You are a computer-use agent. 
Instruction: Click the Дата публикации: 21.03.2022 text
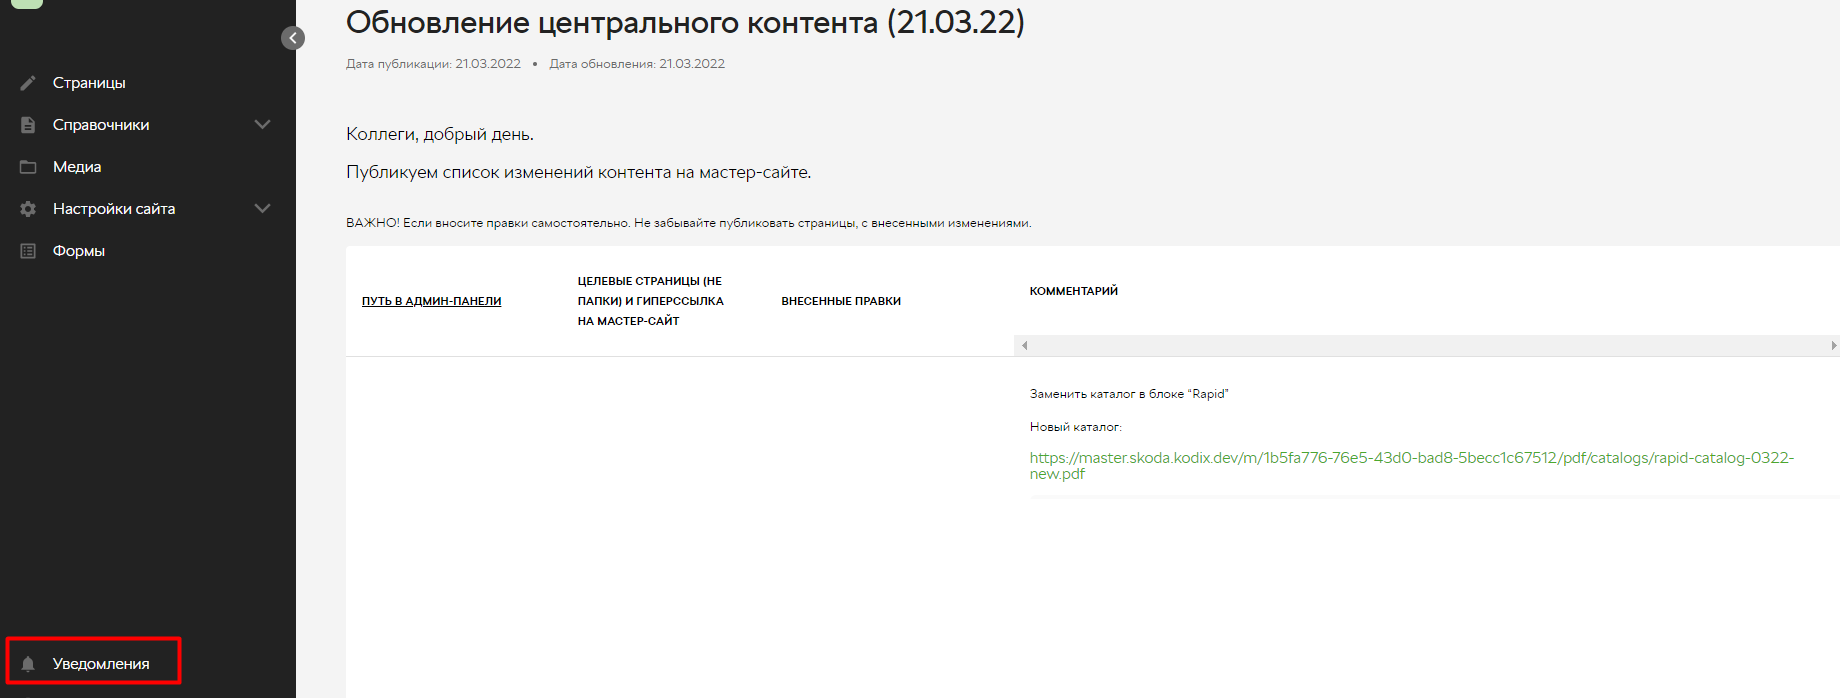tap(433, 64)
